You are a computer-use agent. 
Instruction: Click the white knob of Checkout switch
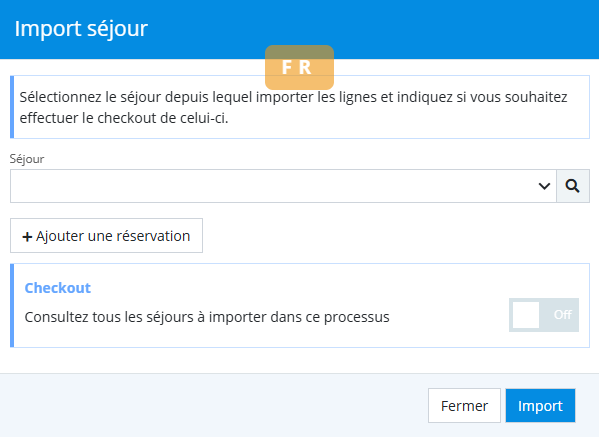pos(526,315)
